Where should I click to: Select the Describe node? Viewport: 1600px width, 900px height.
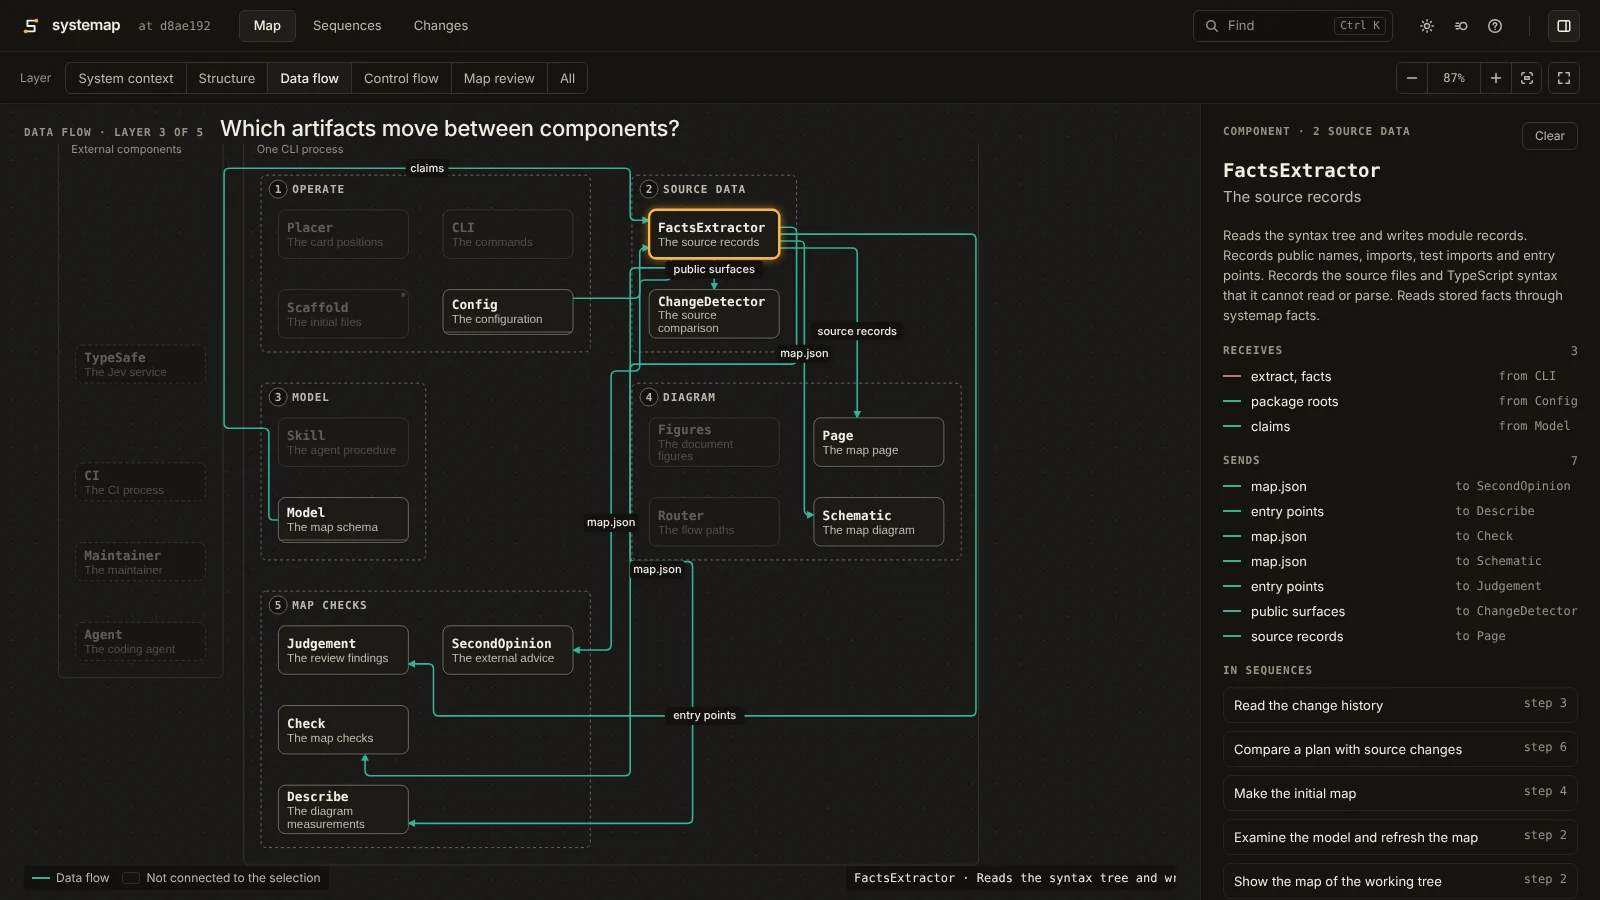343,809
